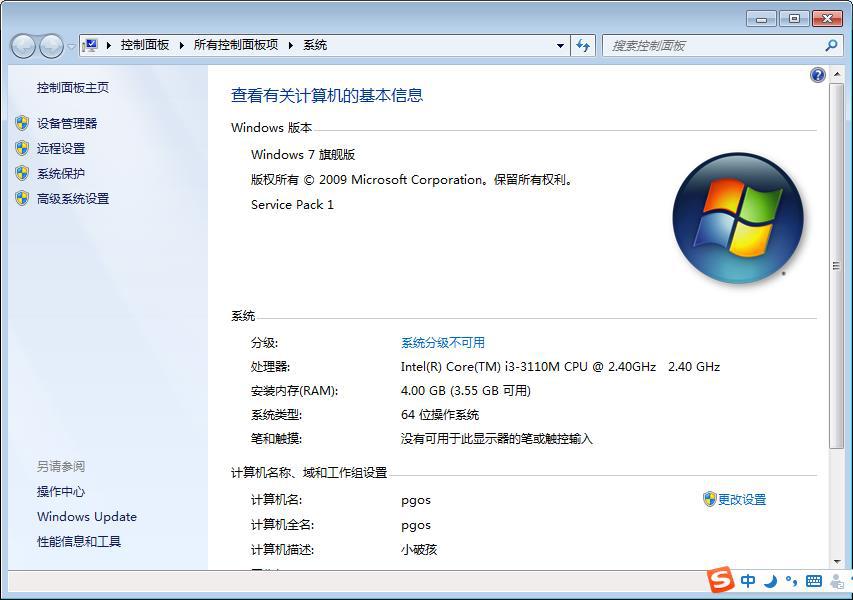
Task: Open address bar history dropdown
Action: [x=560, y=46]
